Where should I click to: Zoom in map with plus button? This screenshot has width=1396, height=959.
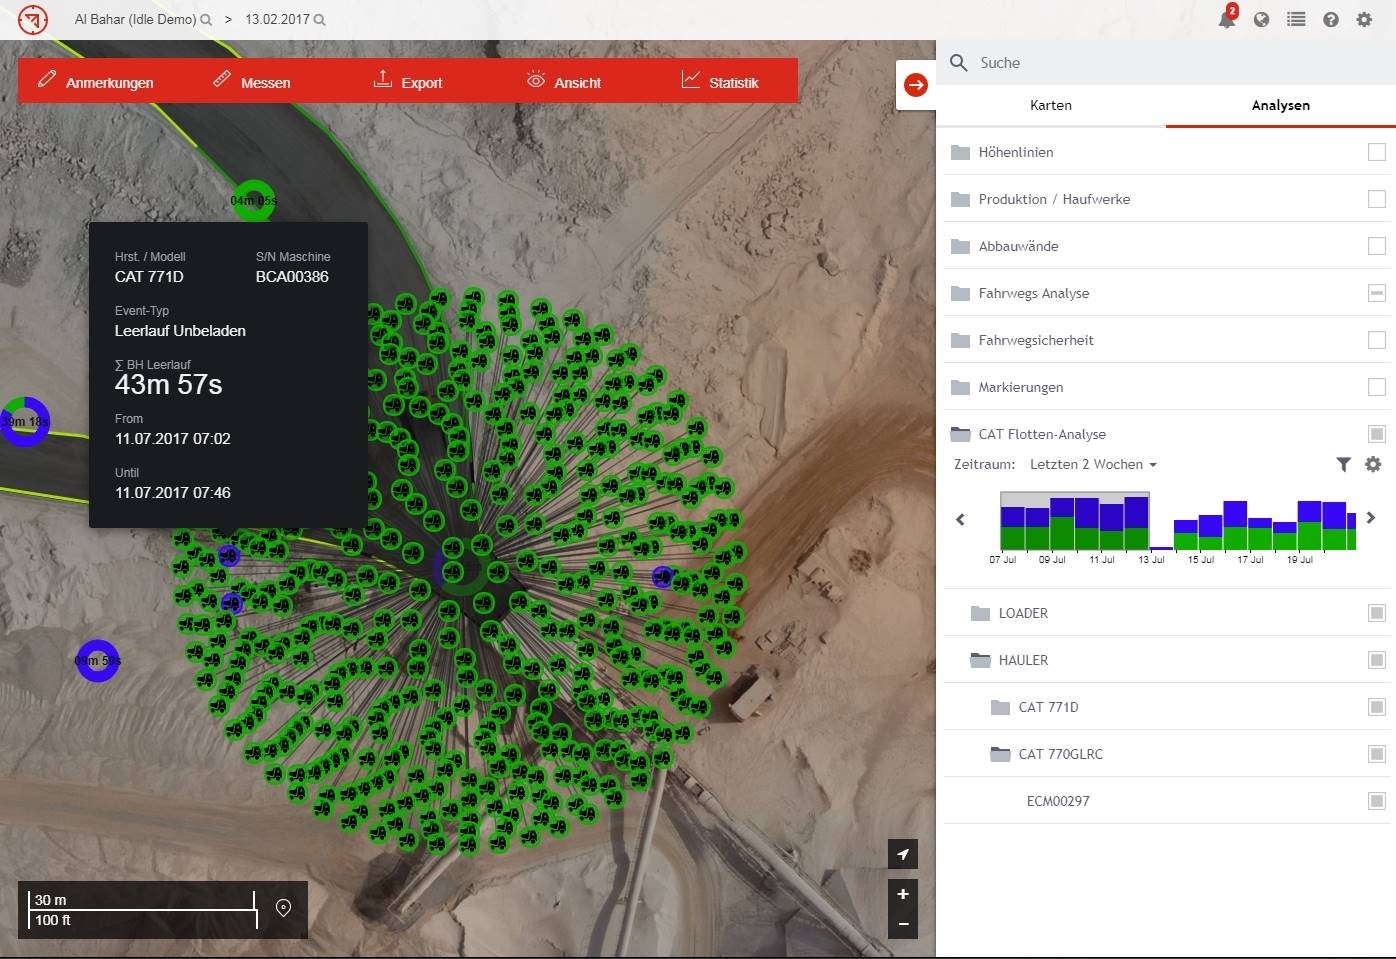point(902,894)
